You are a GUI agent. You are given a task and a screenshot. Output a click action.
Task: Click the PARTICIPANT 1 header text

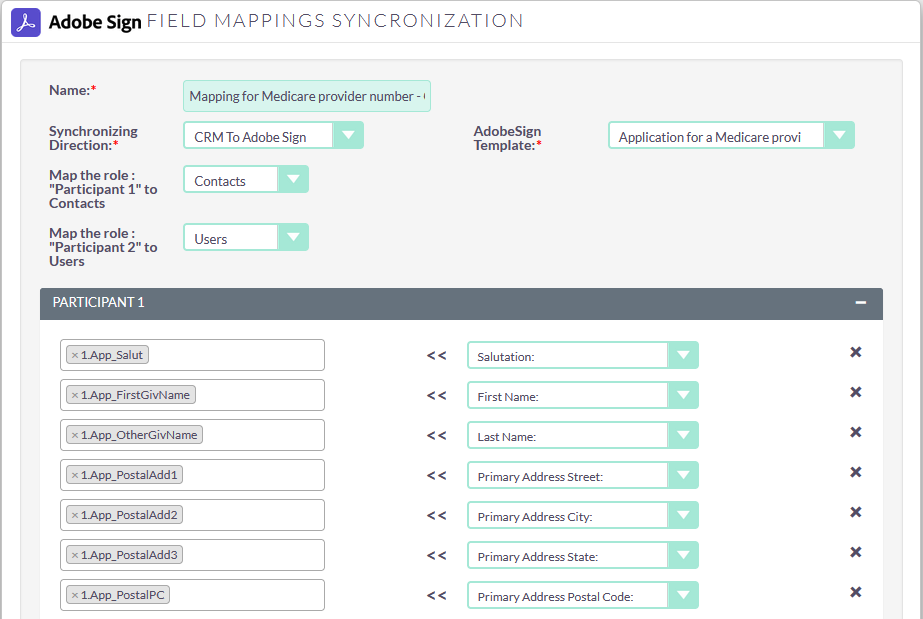(98, 302)
